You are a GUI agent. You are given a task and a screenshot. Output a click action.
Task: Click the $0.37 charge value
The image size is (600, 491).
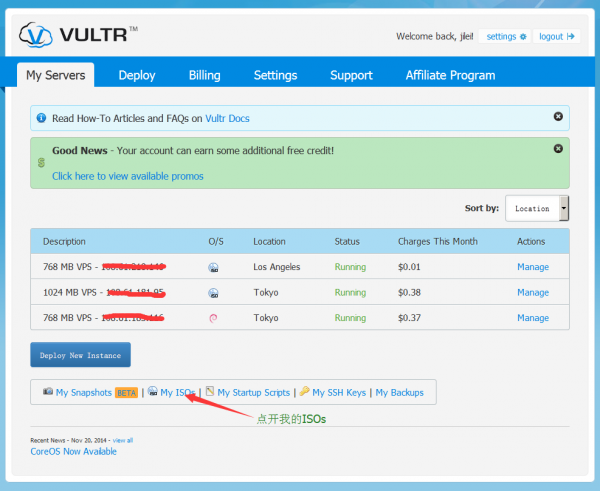tap(409, 318)
